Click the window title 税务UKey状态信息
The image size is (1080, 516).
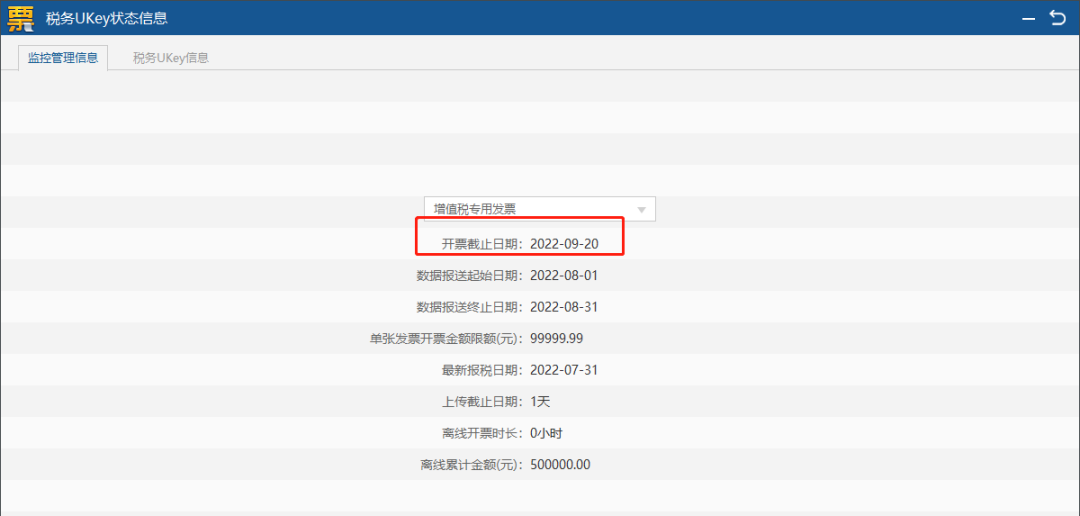107,19
